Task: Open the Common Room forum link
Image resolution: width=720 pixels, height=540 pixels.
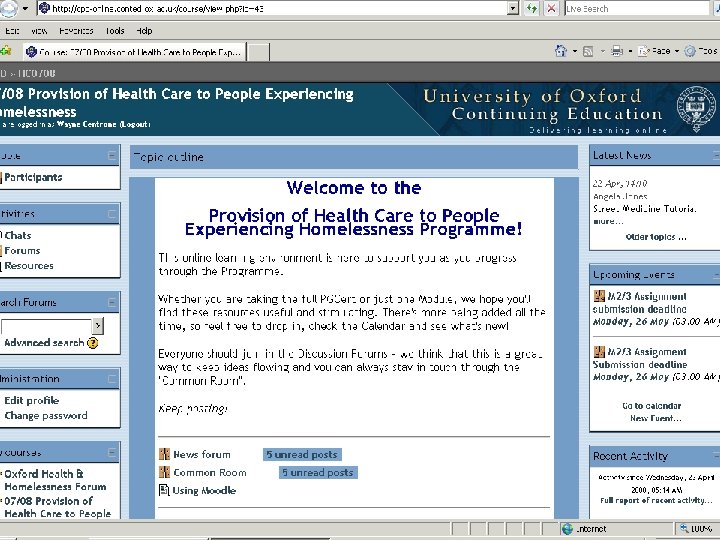Action: (x=210, y=472)
